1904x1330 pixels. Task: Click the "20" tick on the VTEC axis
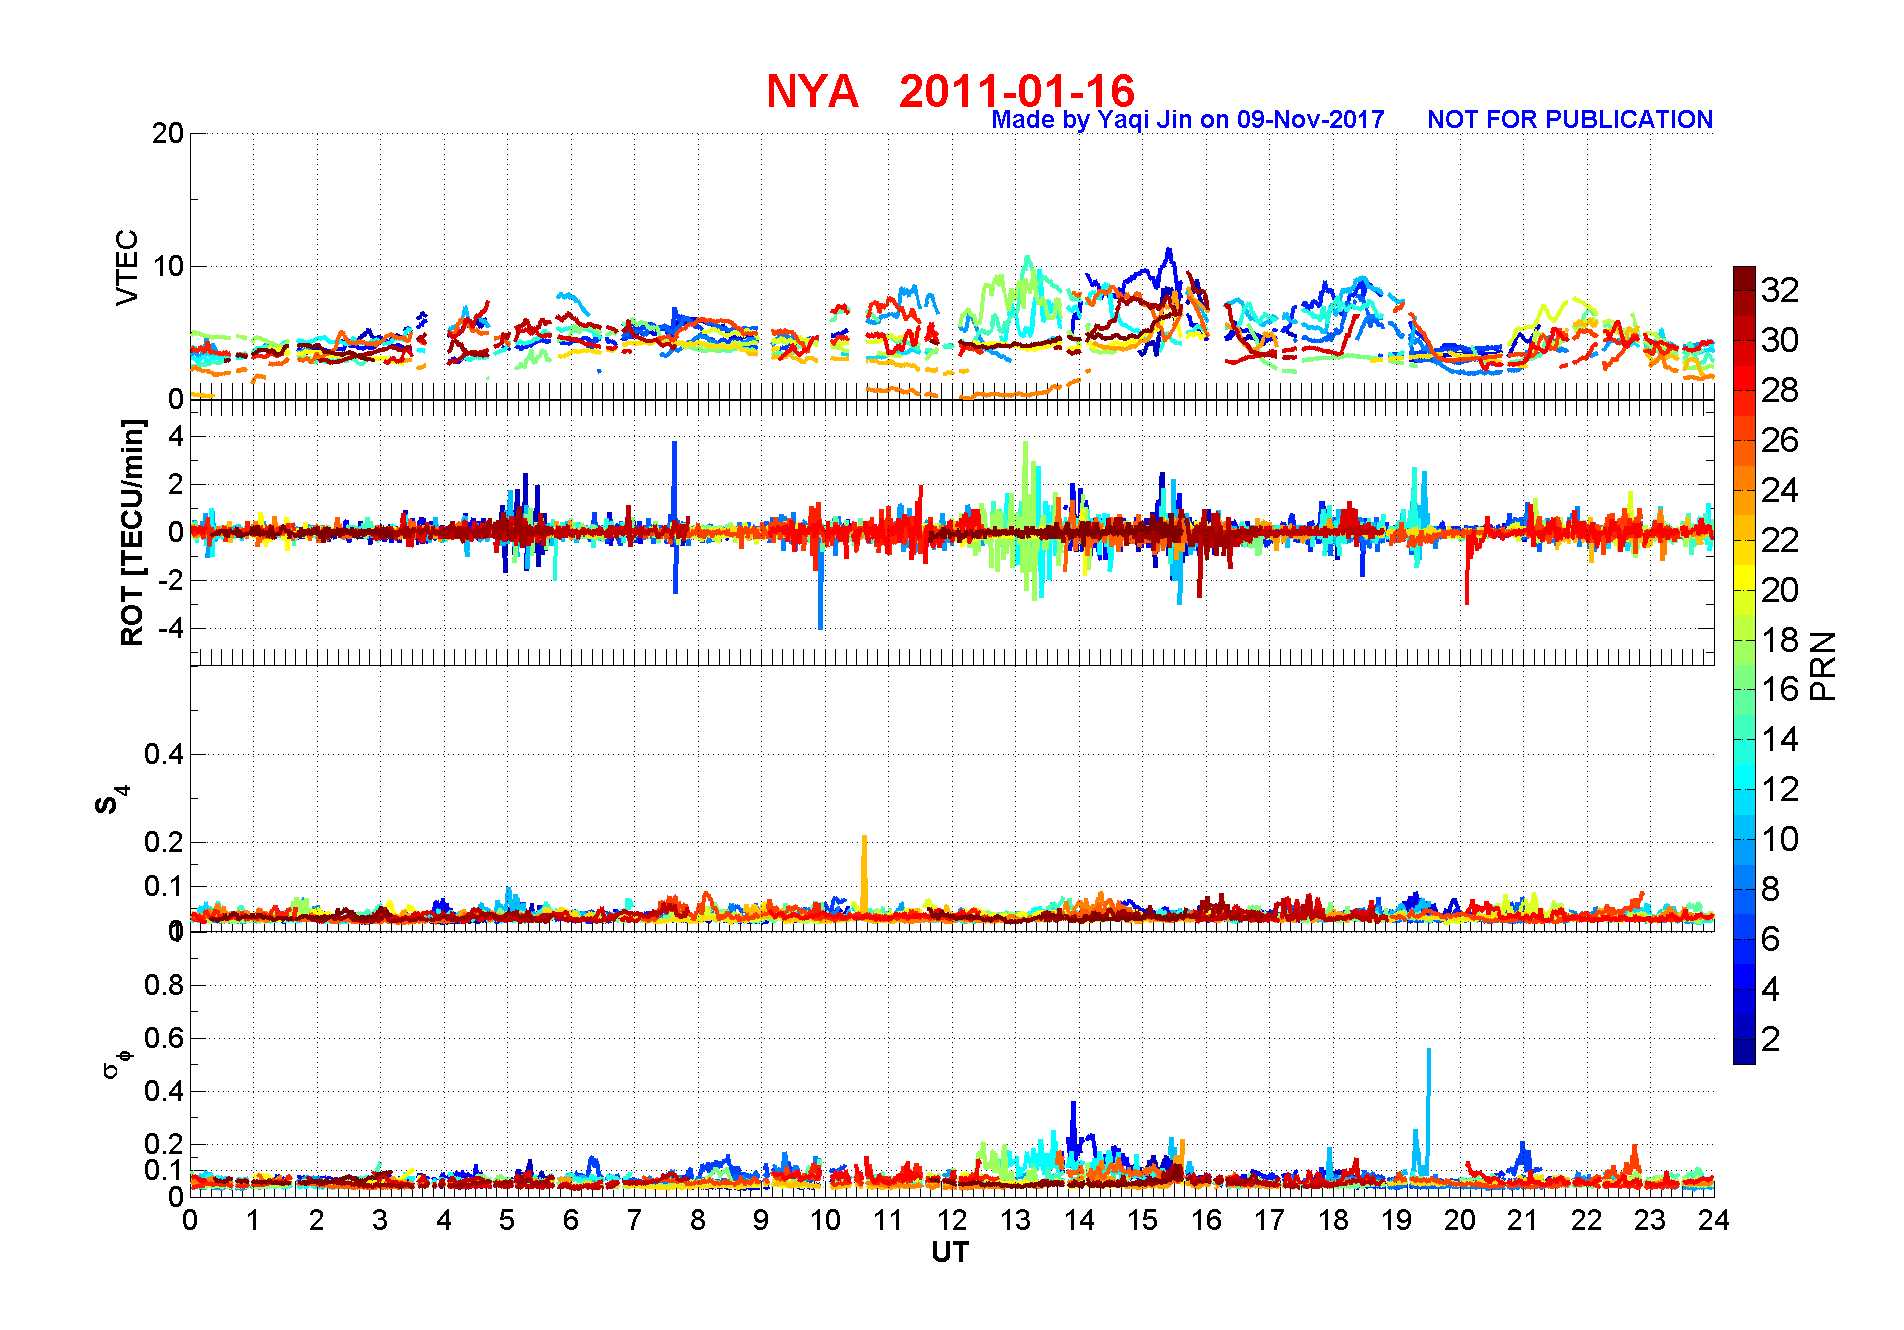[167, 133]
